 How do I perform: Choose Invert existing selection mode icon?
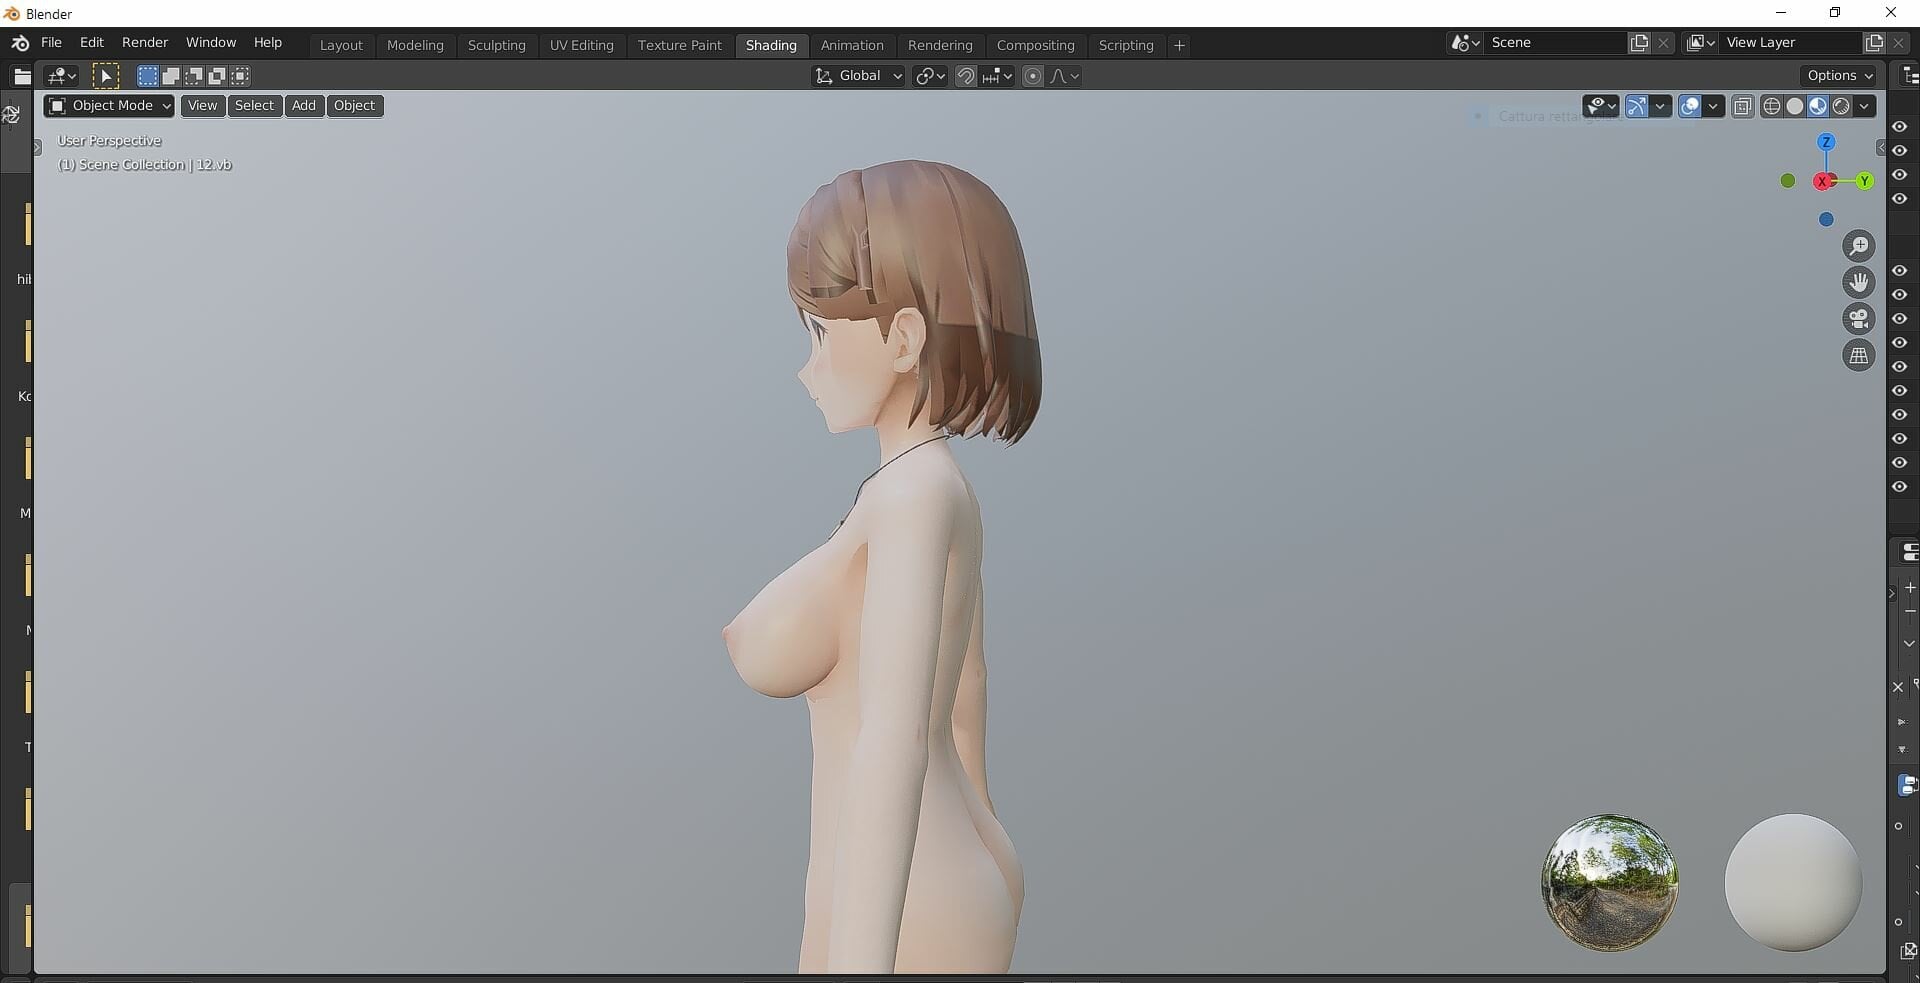point(217,76)
